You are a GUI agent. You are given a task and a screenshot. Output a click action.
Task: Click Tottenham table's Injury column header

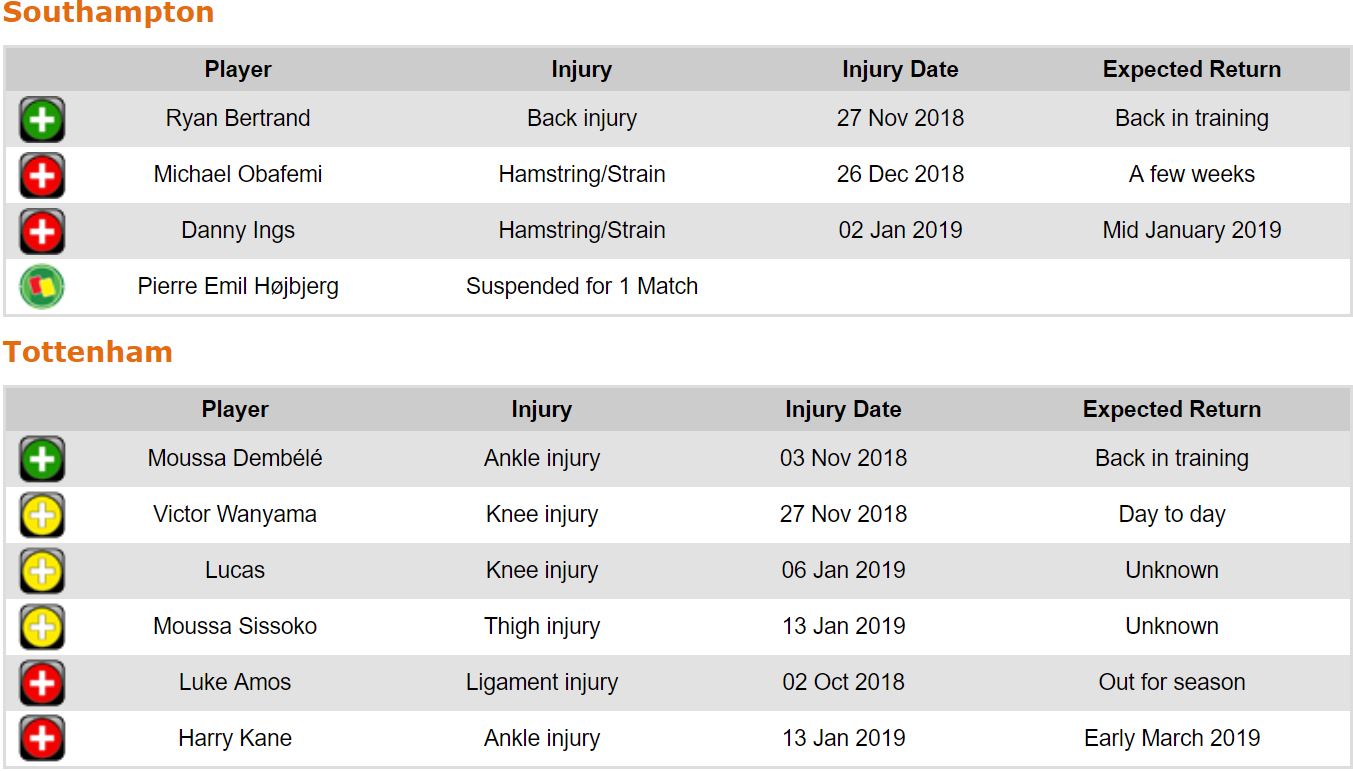(541, 410)
